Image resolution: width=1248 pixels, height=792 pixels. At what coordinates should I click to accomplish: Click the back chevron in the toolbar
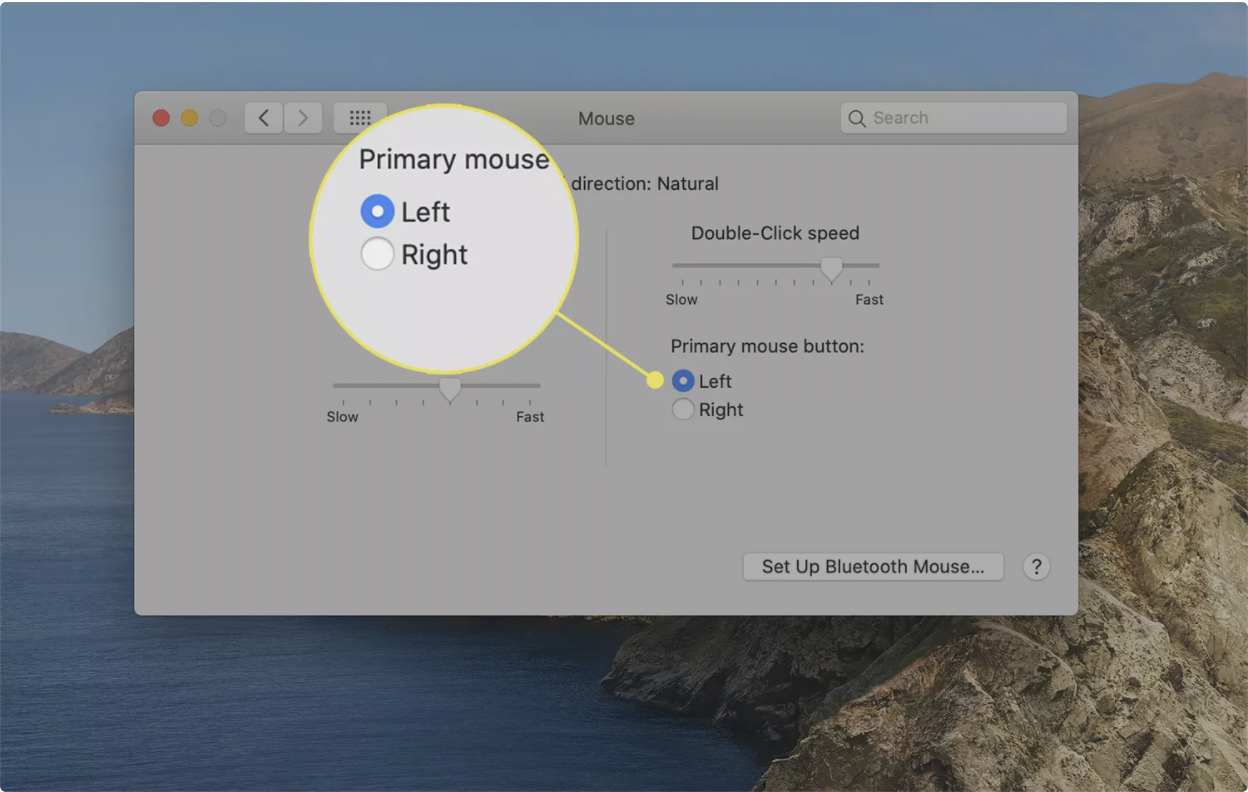(263, 118)
